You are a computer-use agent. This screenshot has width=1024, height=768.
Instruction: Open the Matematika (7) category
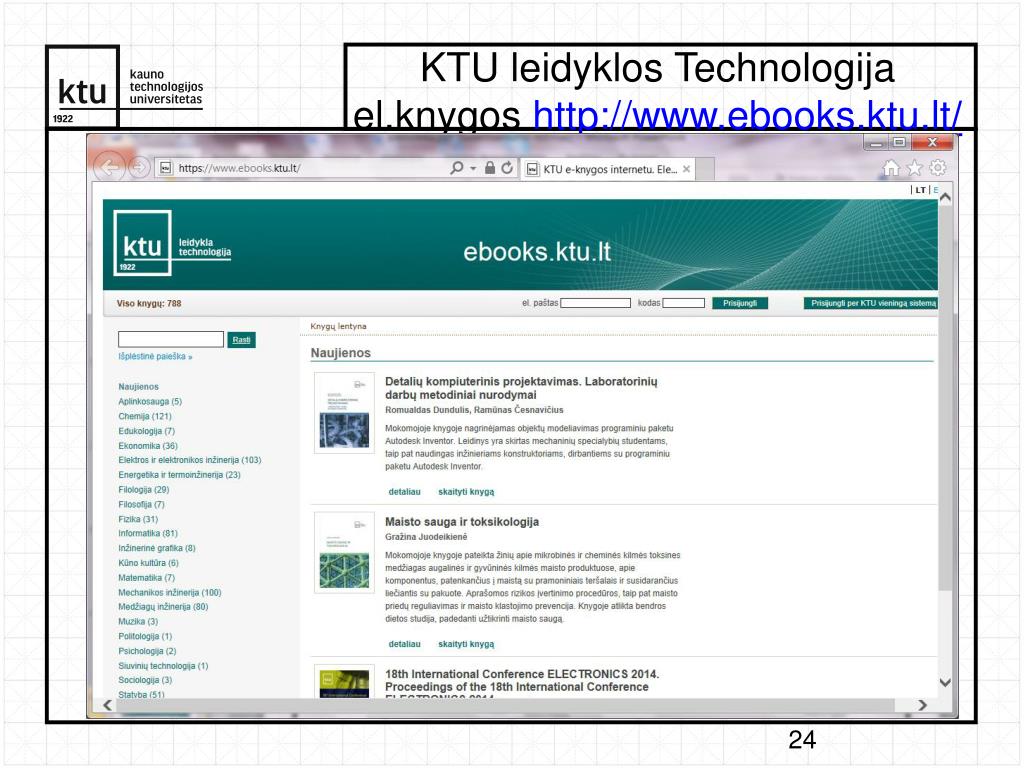click(147, 578)
